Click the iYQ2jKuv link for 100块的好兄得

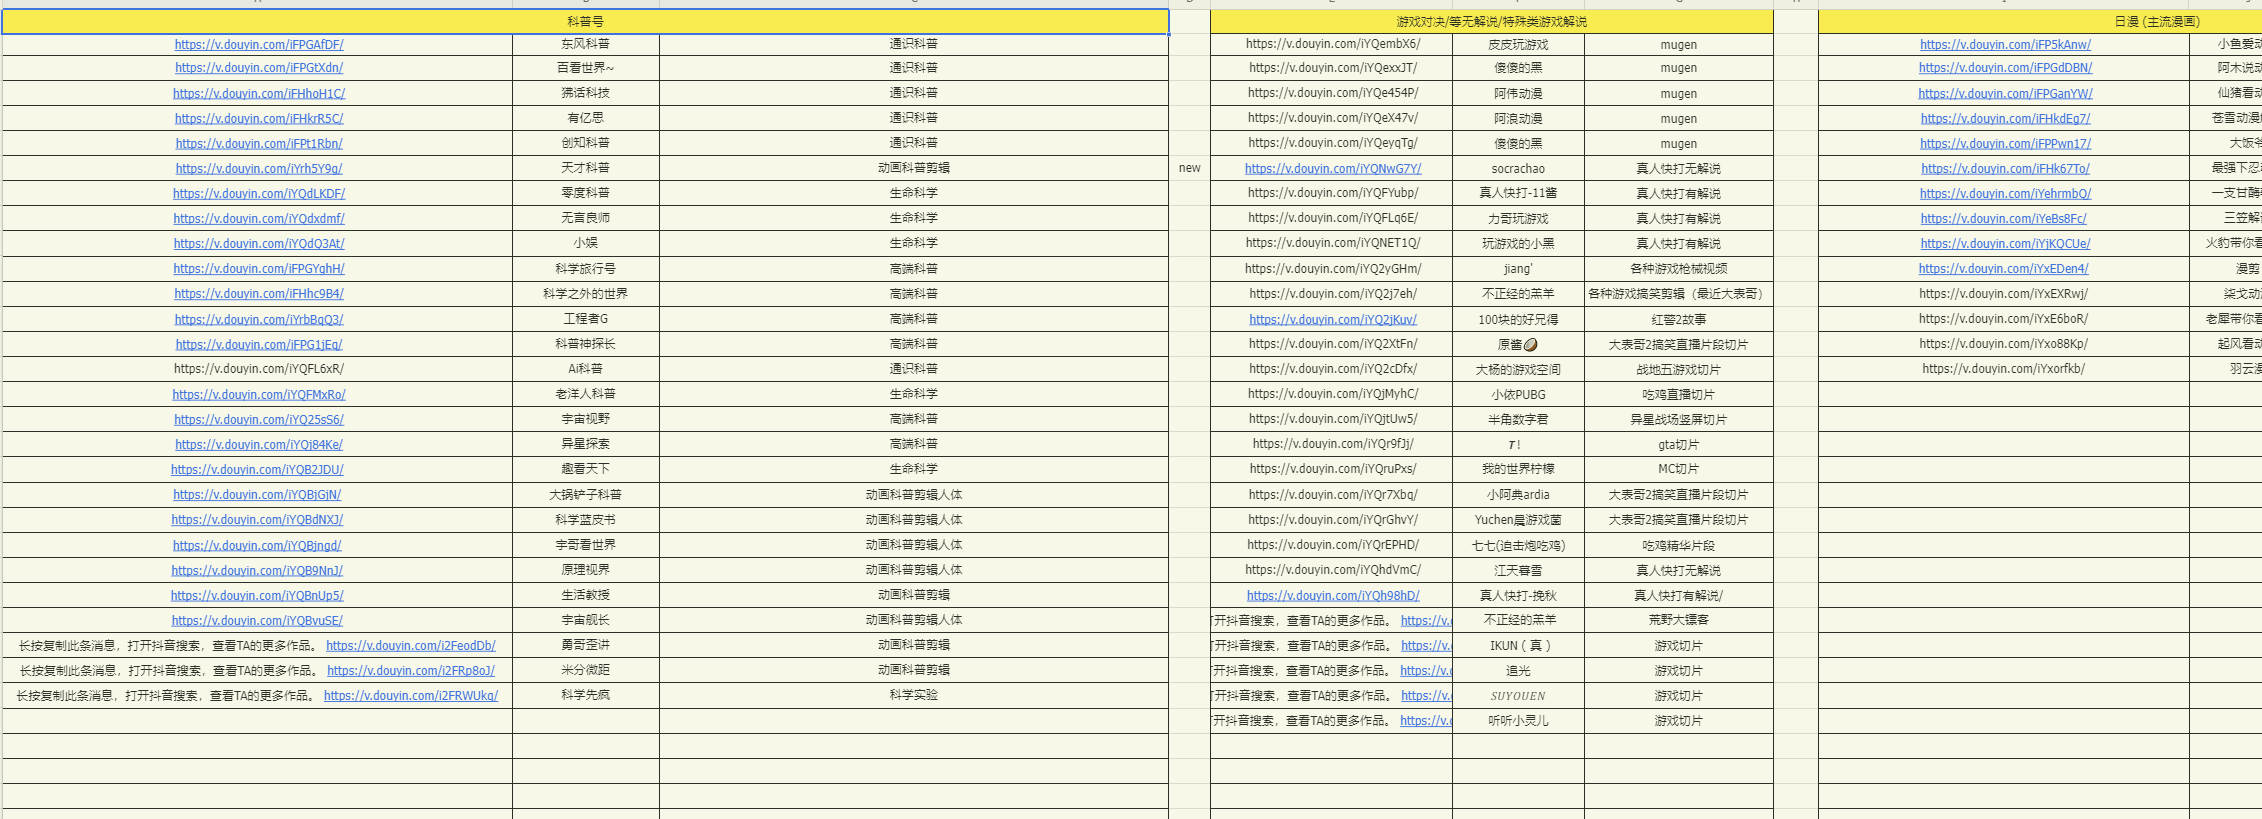[x=1333, y=319]
